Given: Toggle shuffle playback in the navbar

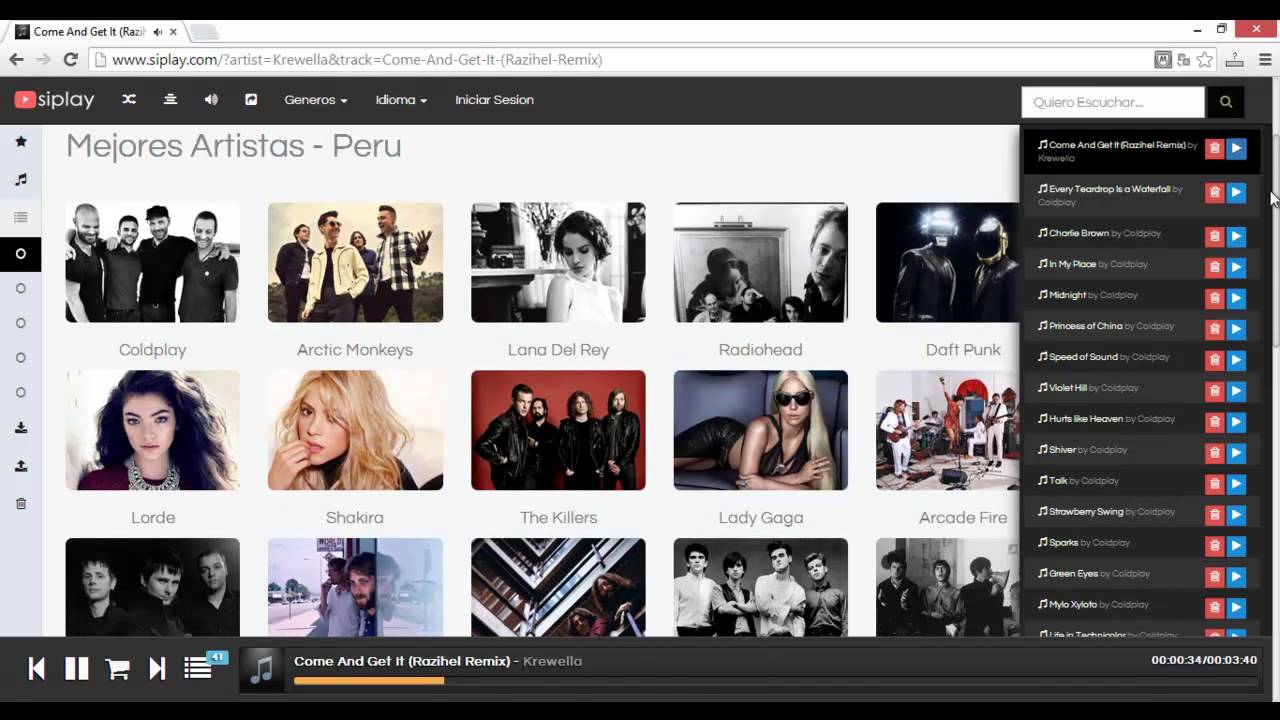Looking at the screenshot, I should pyautogui.click(x=129, y=99).
